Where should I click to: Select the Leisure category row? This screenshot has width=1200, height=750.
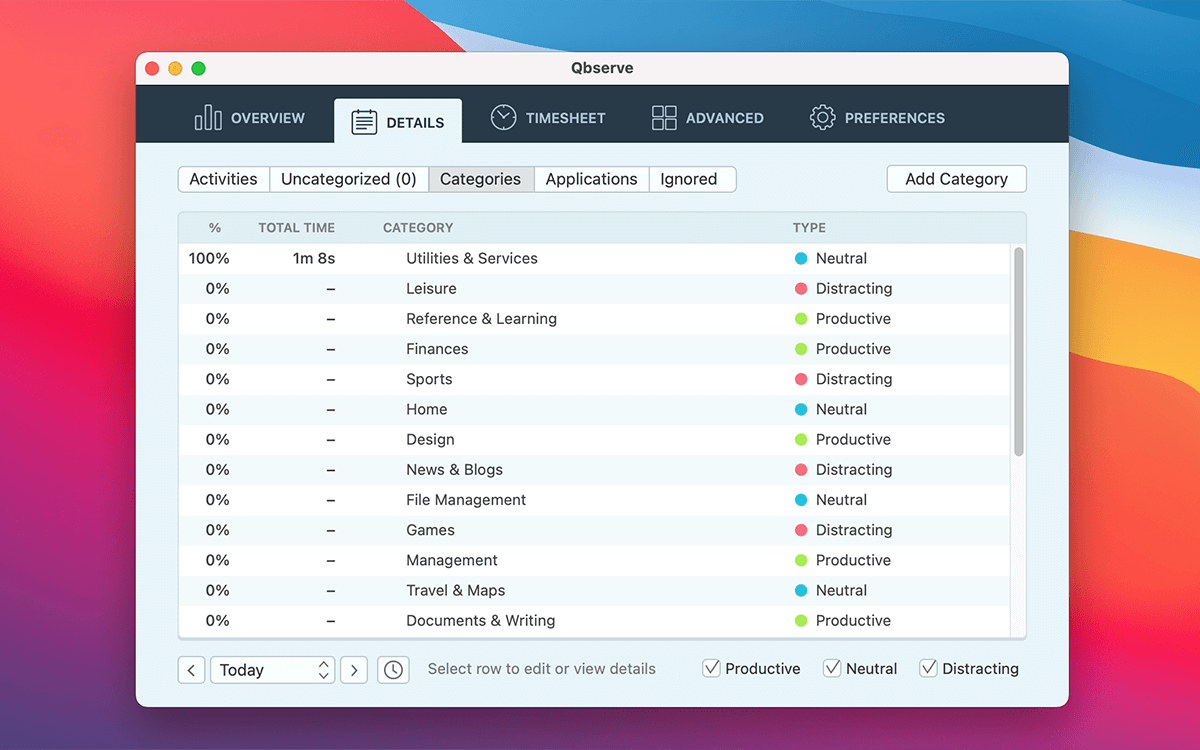point(595,288)
